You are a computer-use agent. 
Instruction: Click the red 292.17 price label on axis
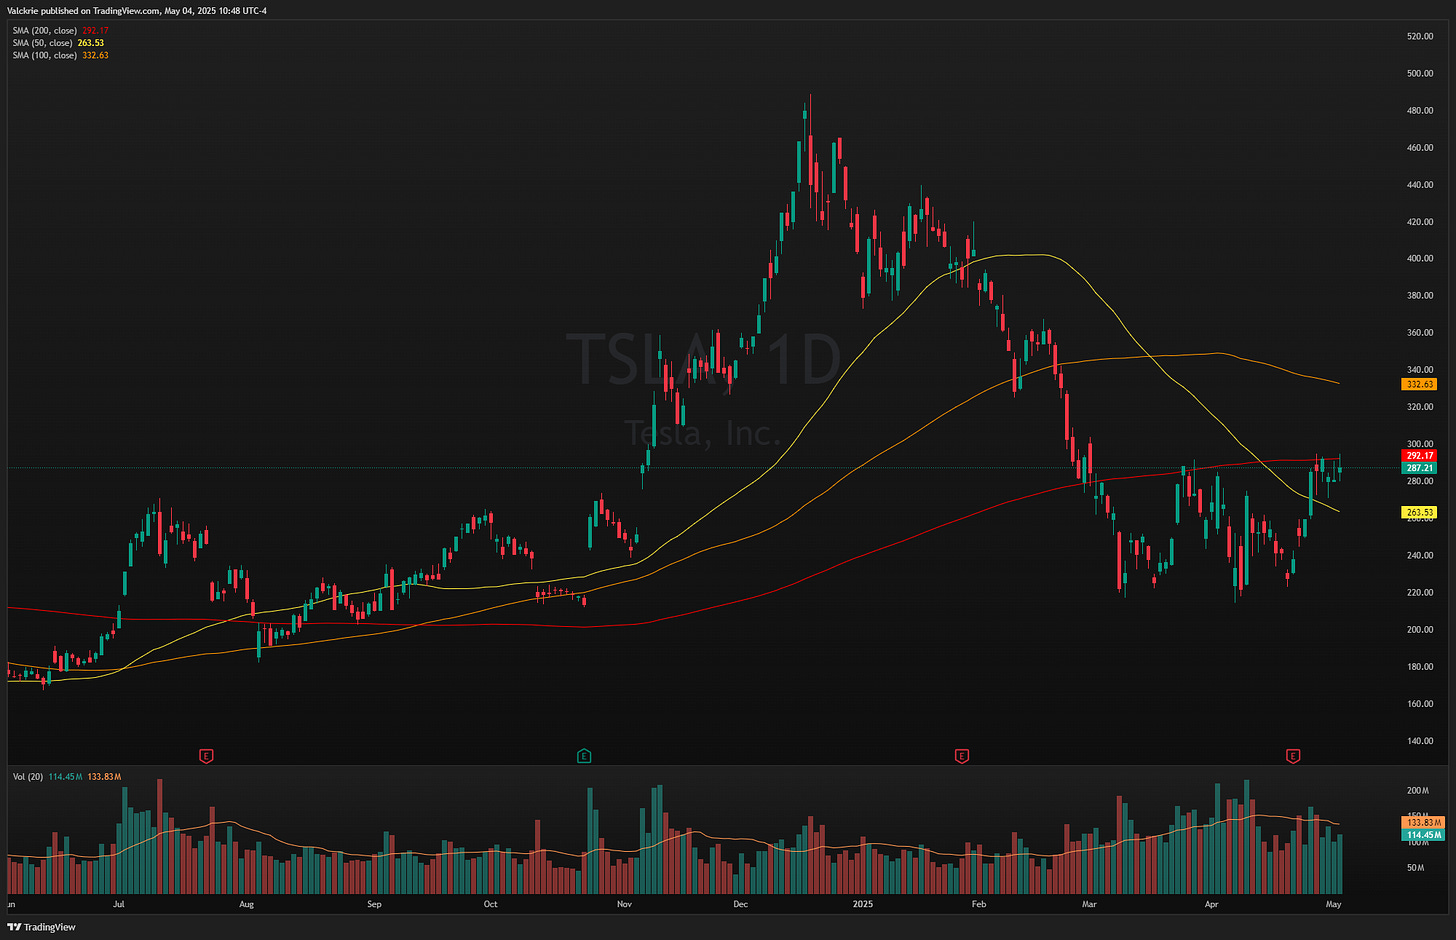(1420, 456)
